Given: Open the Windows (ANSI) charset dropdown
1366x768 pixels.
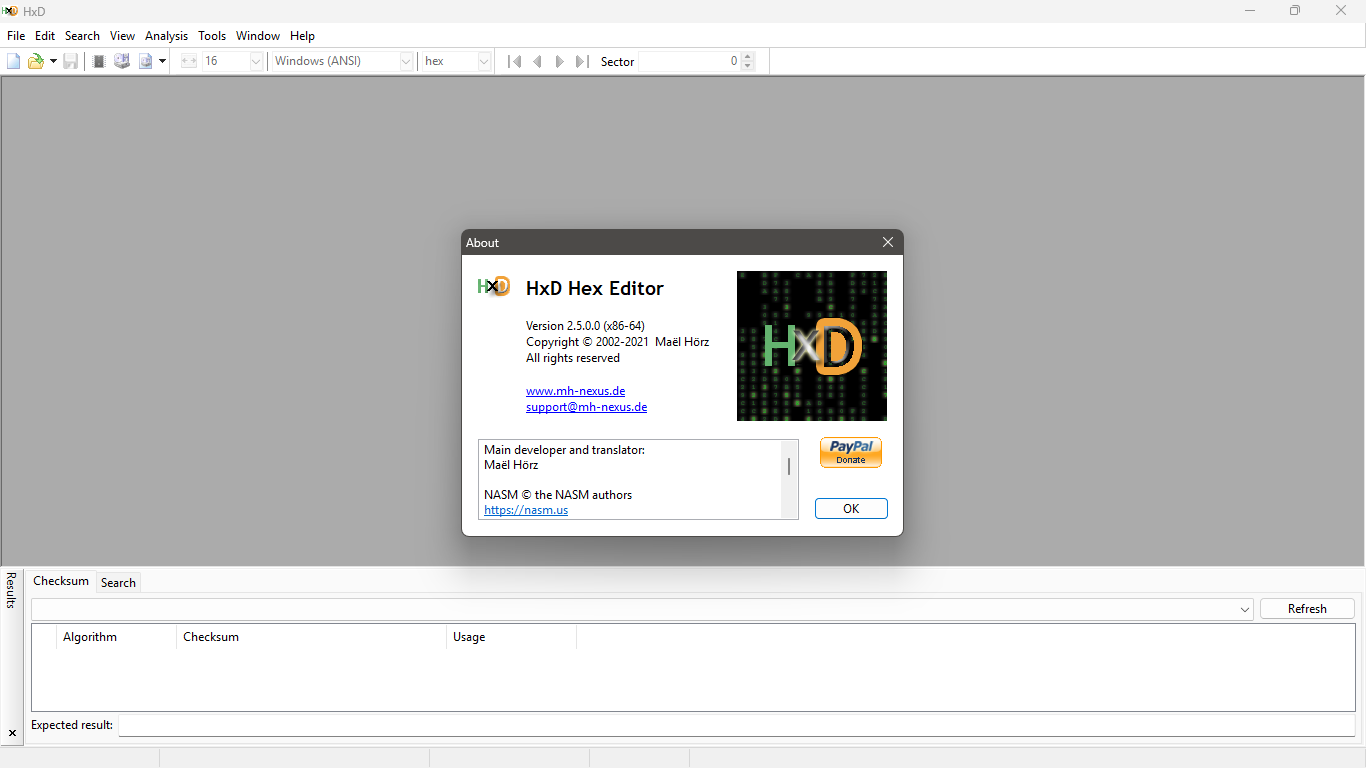Looking at the screenshot, I should click(406, 61).
